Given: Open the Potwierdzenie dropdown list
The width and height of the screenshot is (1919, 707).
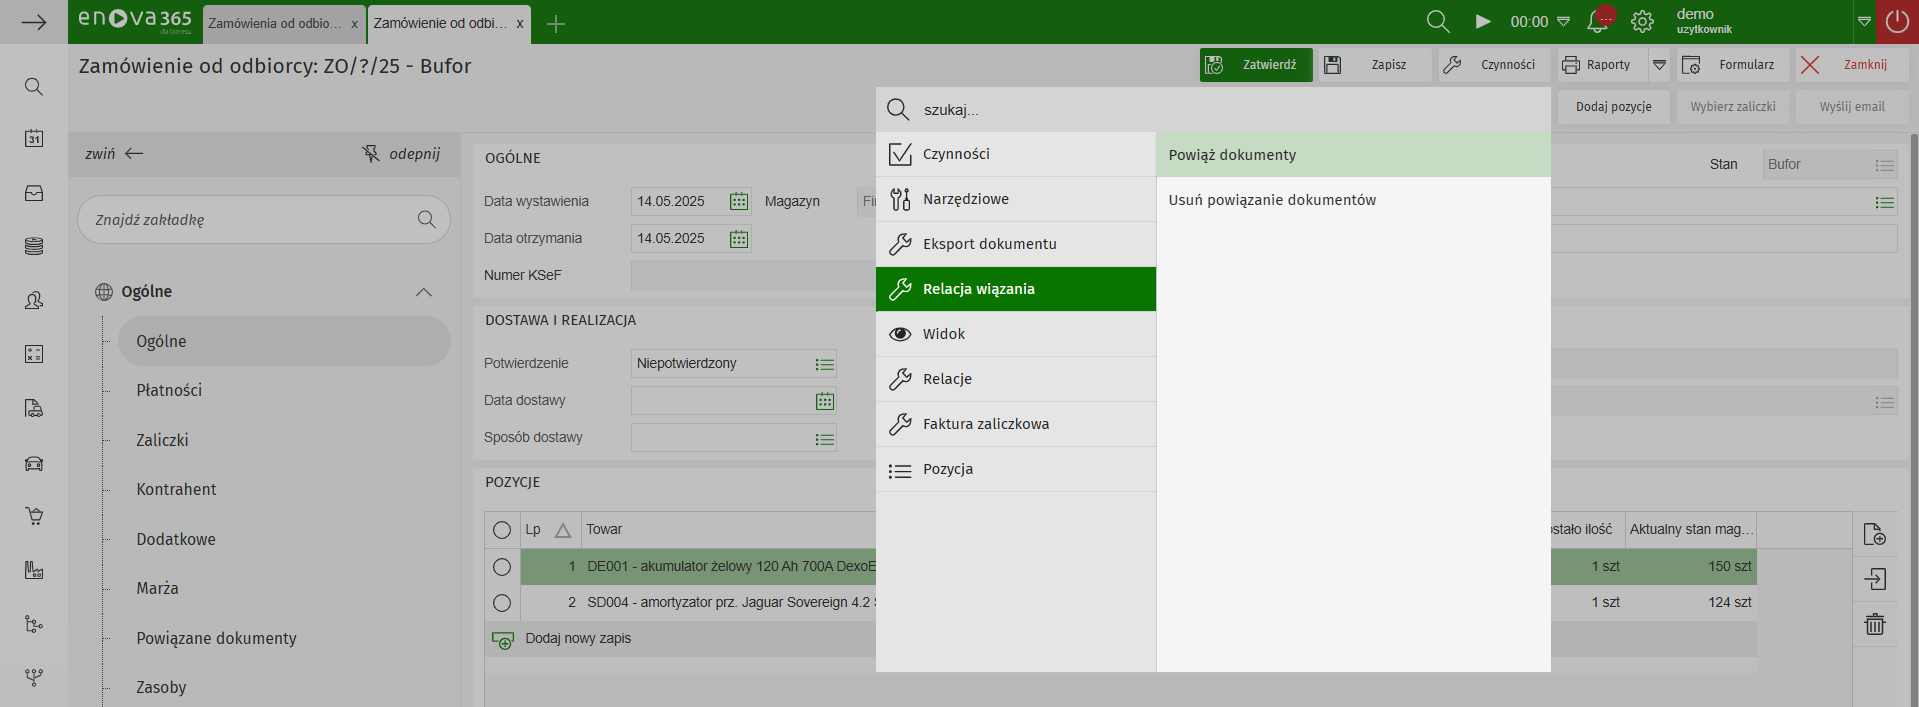Looking at the screenshot, I should tap(824, 364).
